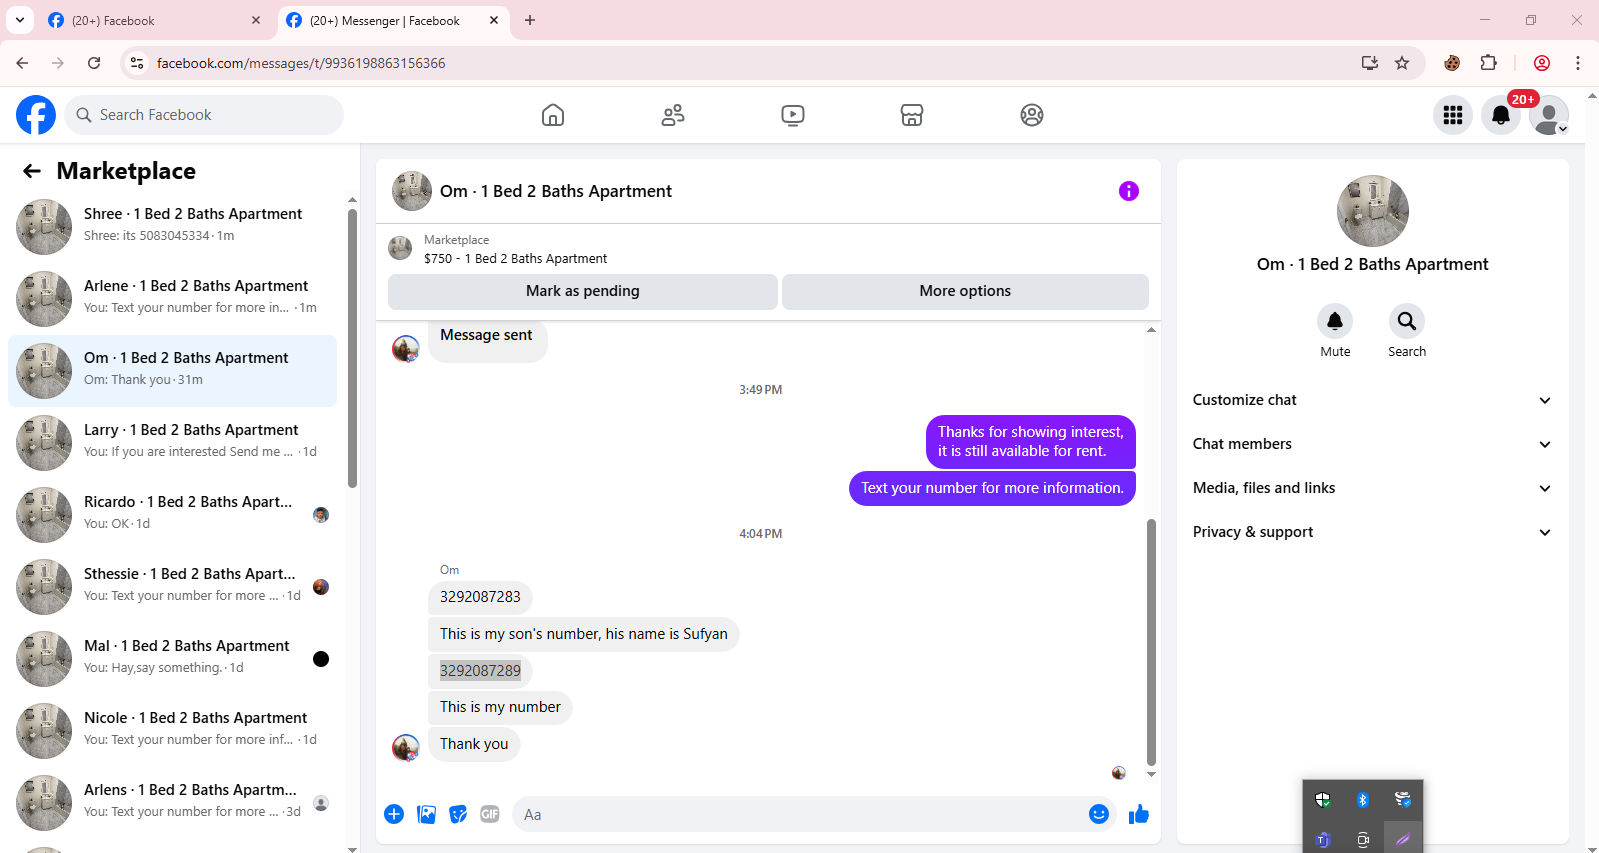Click the Search Facebook field
The width and height of the screenshot is (1599, 853).
pos(204,115)
